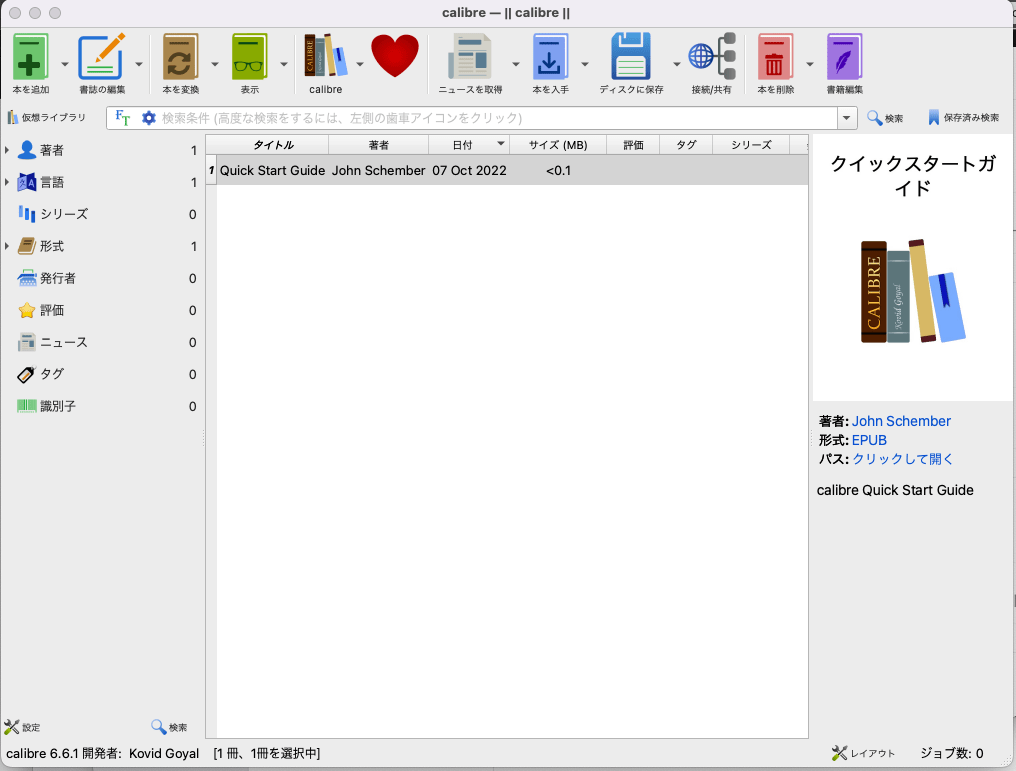Select the Quick Start Guide title cell
This screenshot has width=1016, height=771.
pos(273,170)
